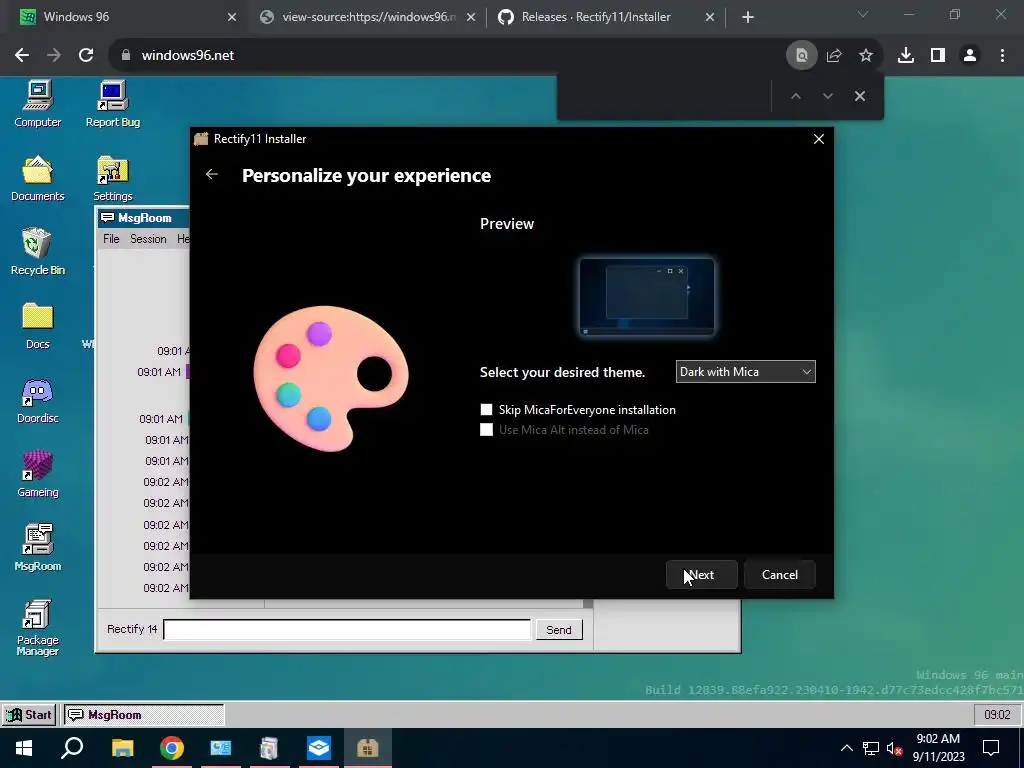Viewport: 1024px width, 768px height.
Task: Switch to the Releases Rectify11/Installer tab
Action: [606, 17]
